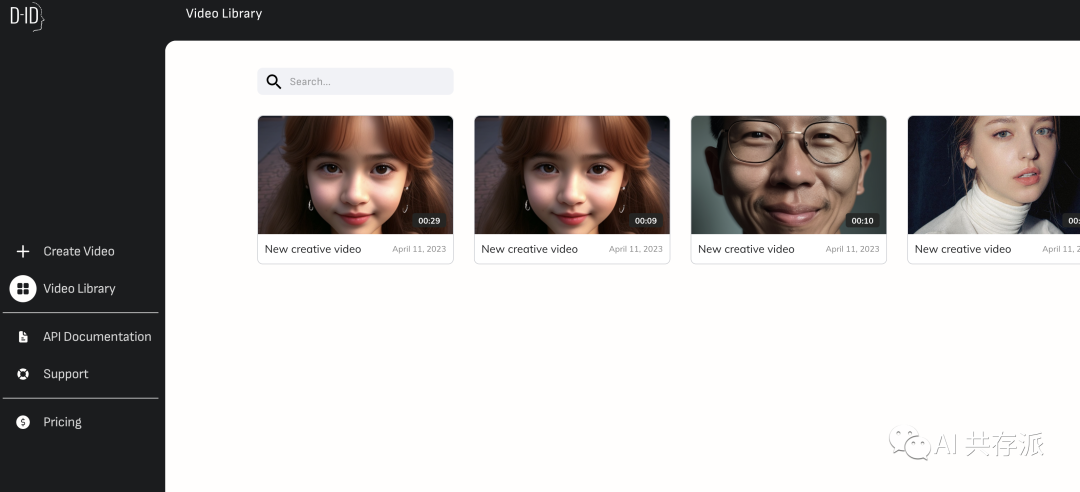1080x492 pixels.
Task: Open the video thumbnail lasting 00:09
Action: click(571, 174)
